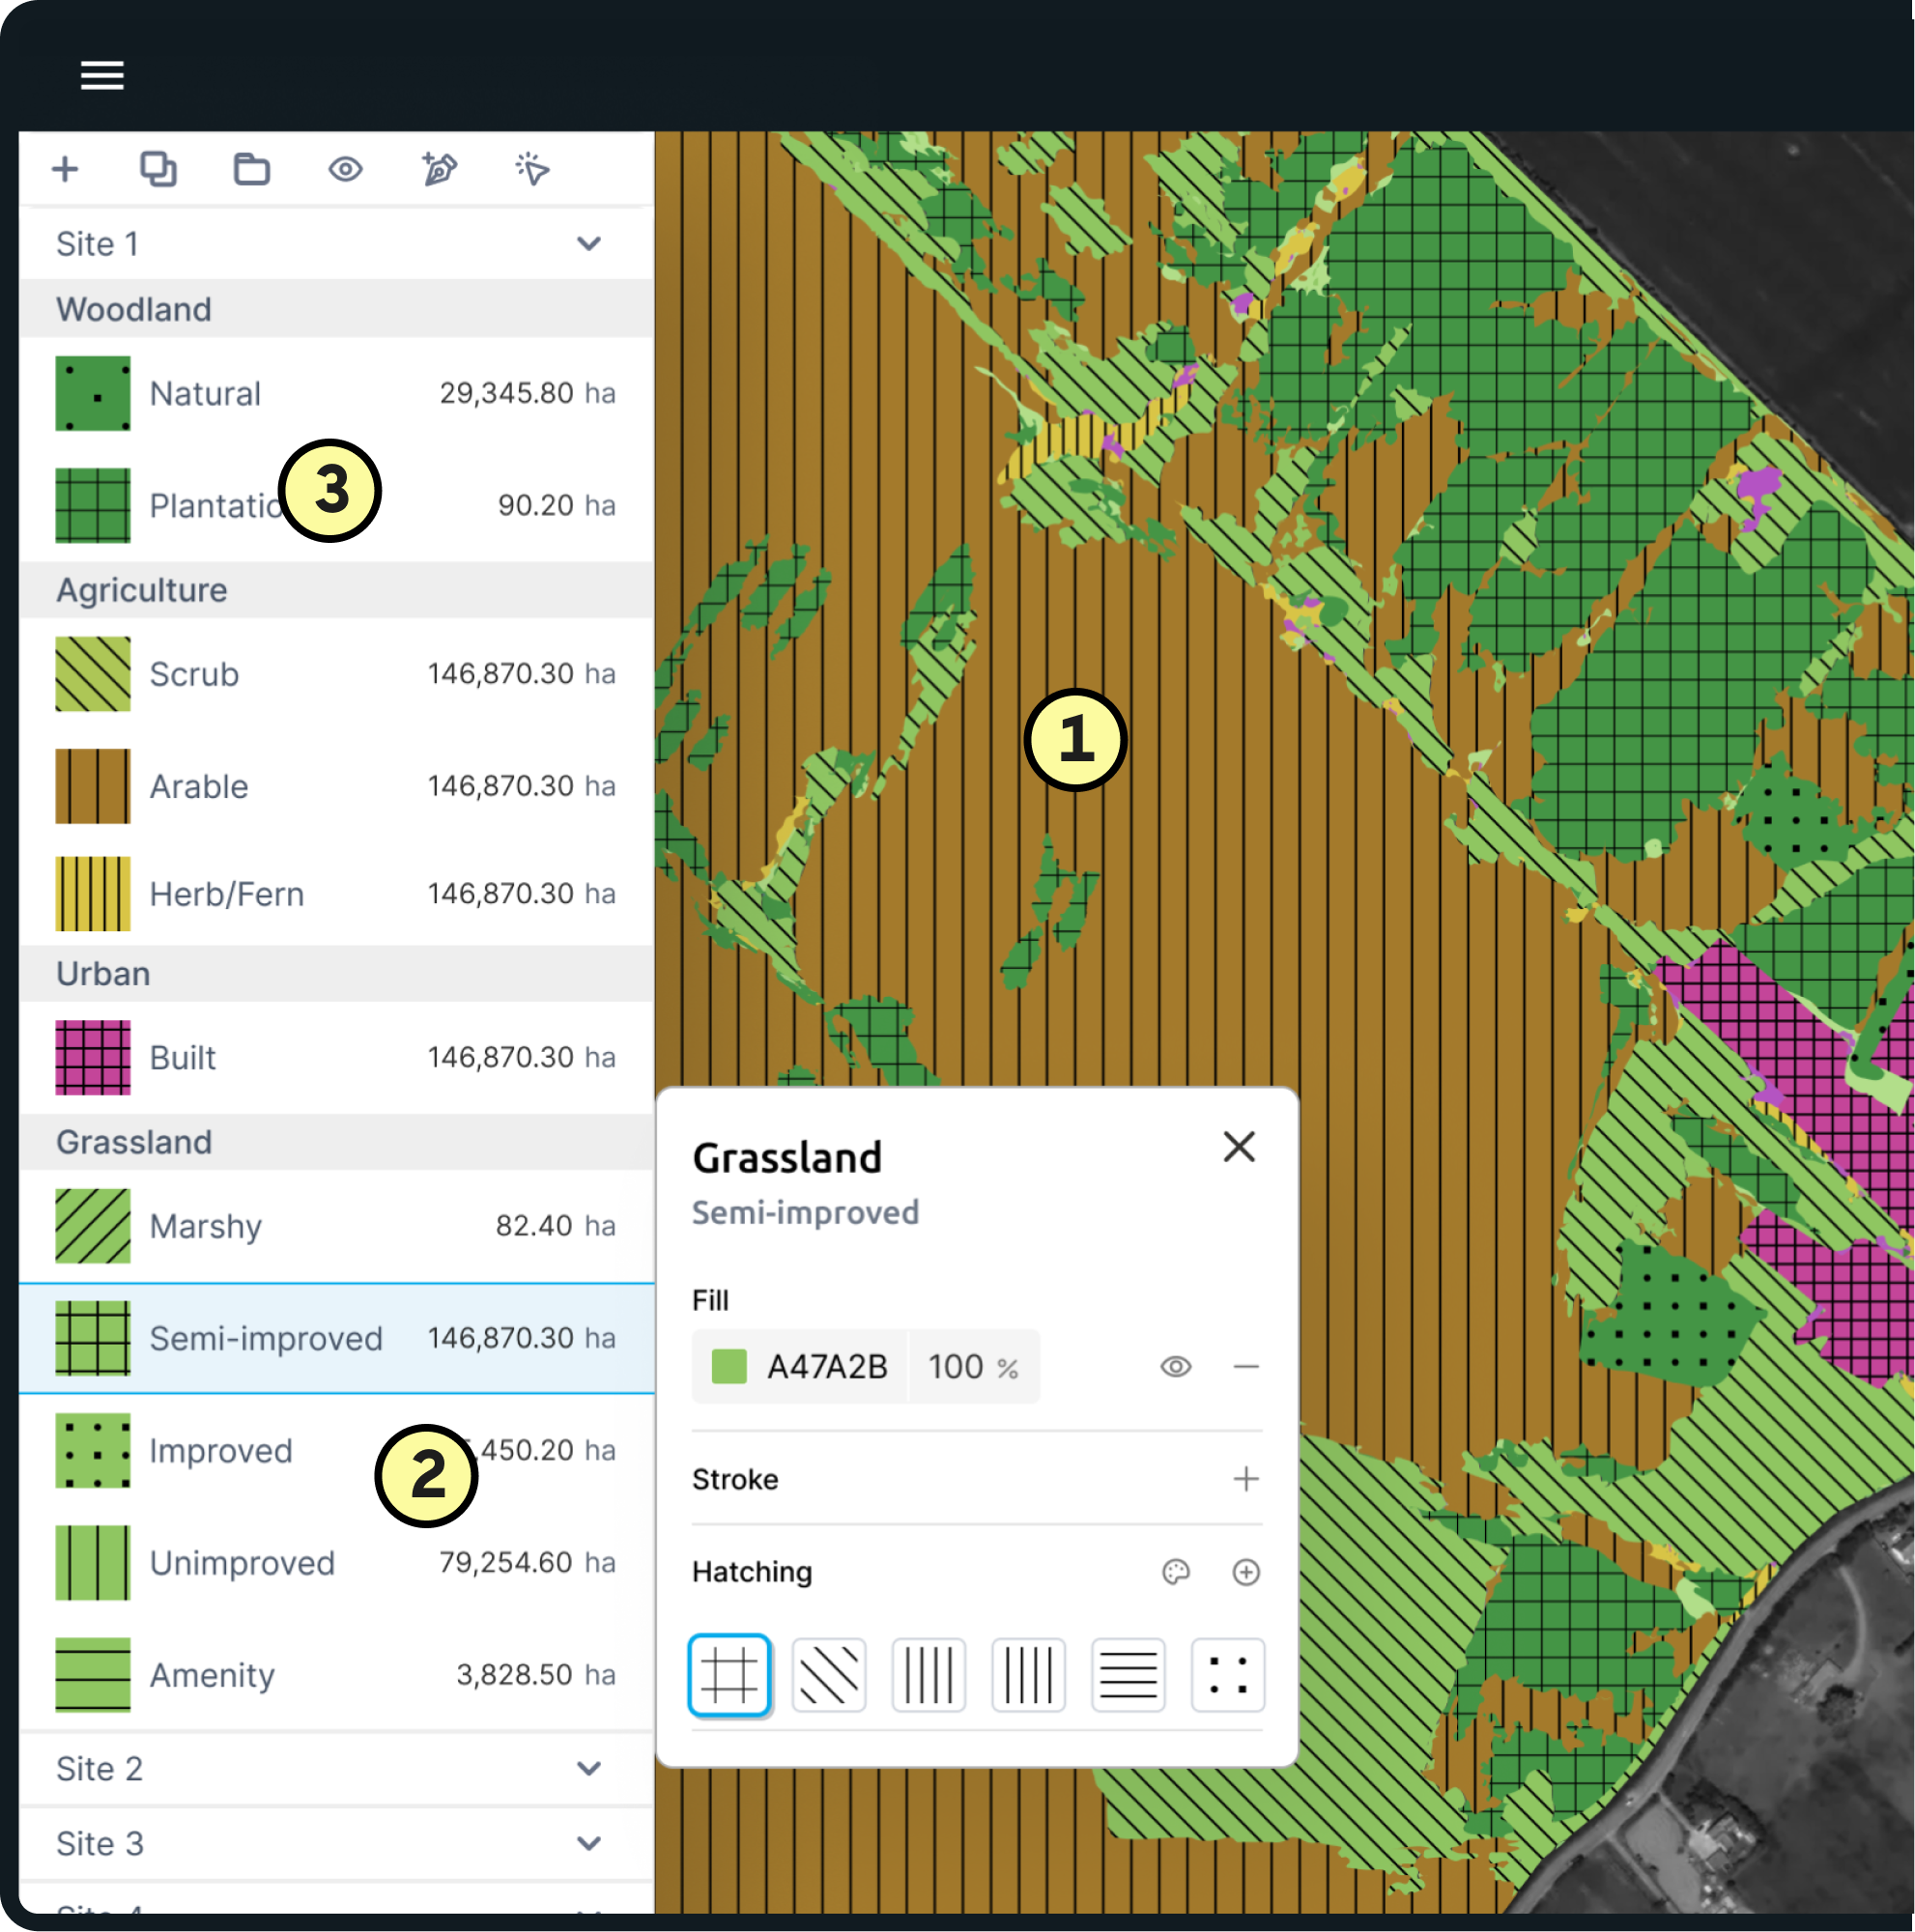Click the Agriculture category header

pyautogui.click(x=337, y=590)
